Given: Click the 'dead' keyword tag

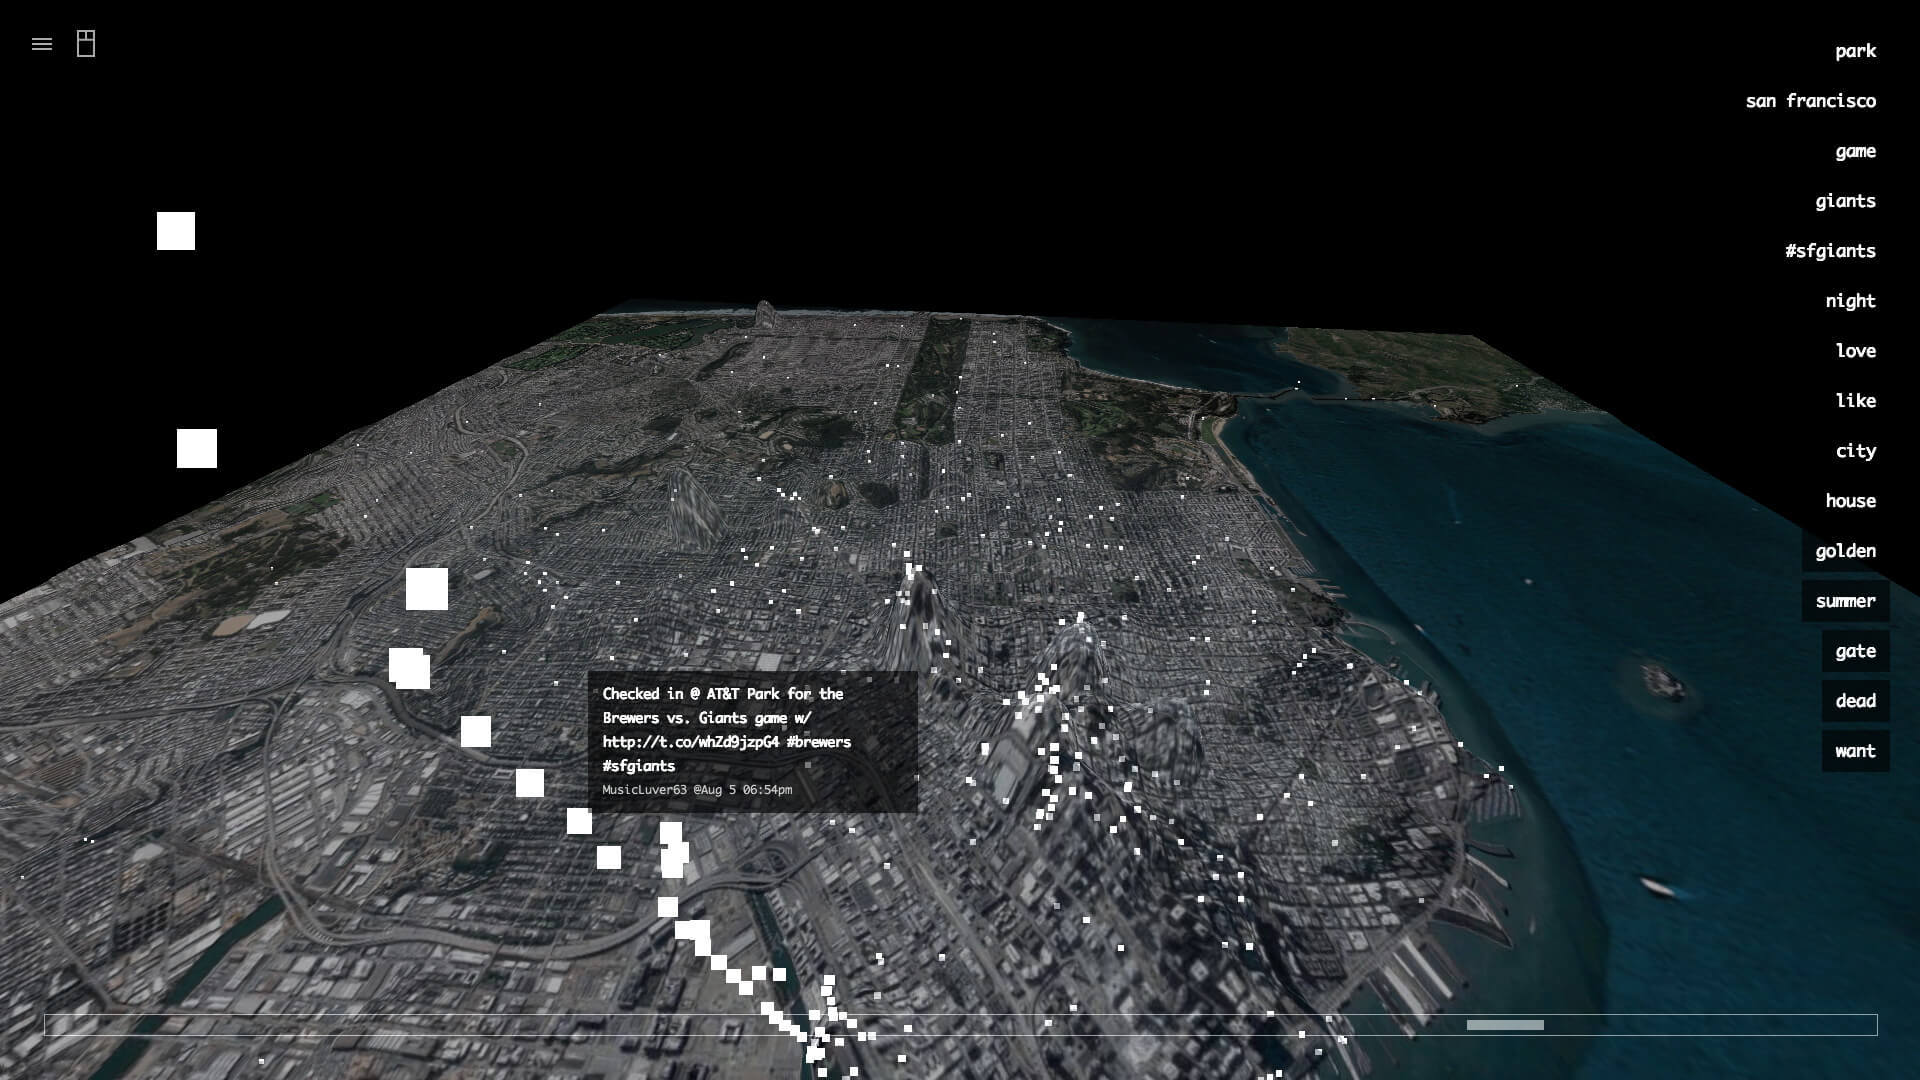Looking at the screenshot, I should (1855, 701).
